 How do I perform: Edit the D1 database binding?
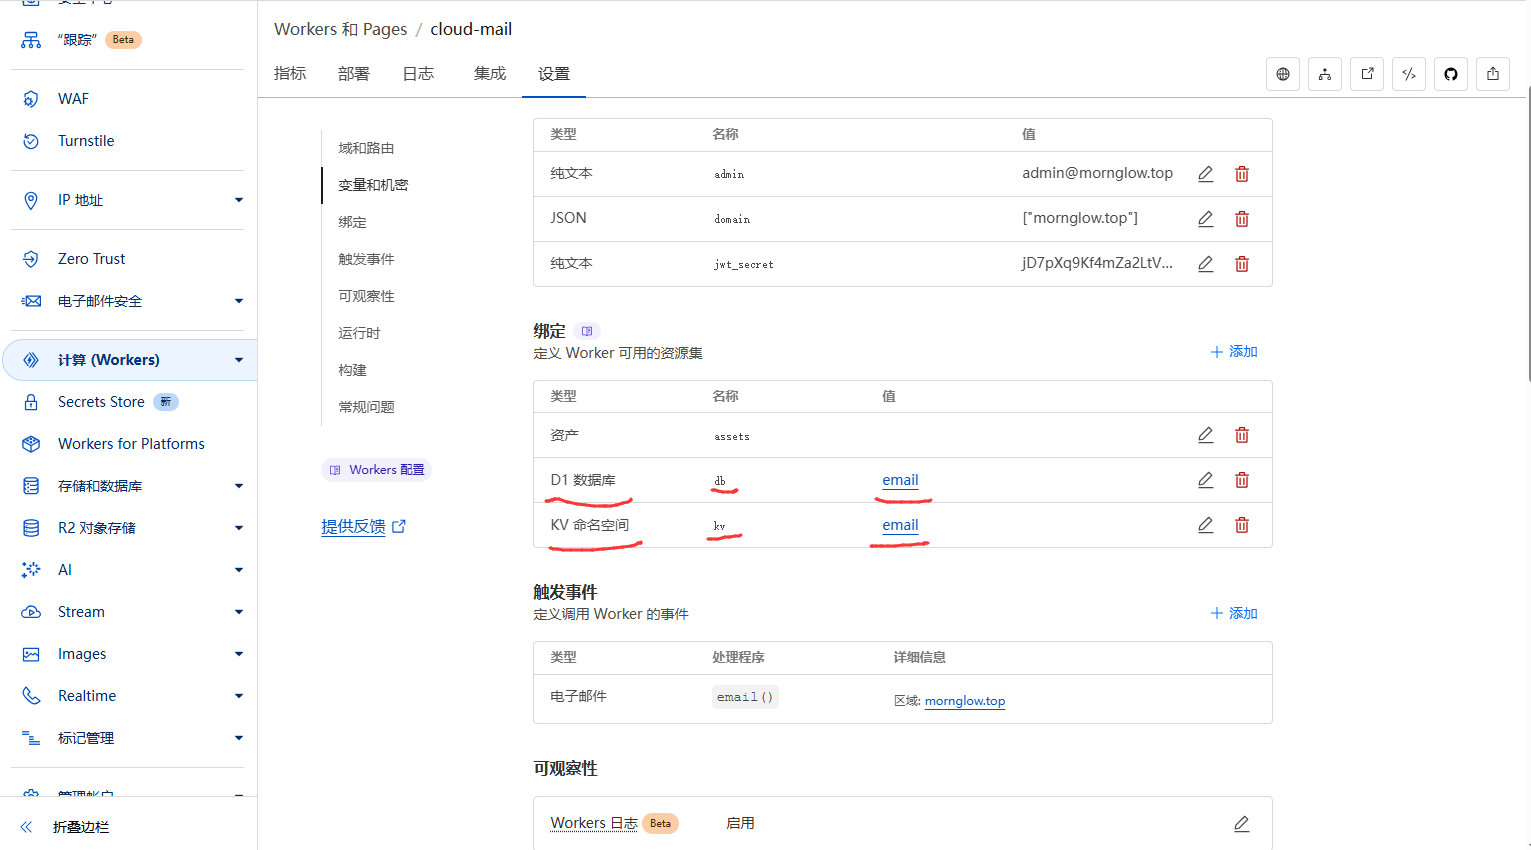click(1206, 480)
